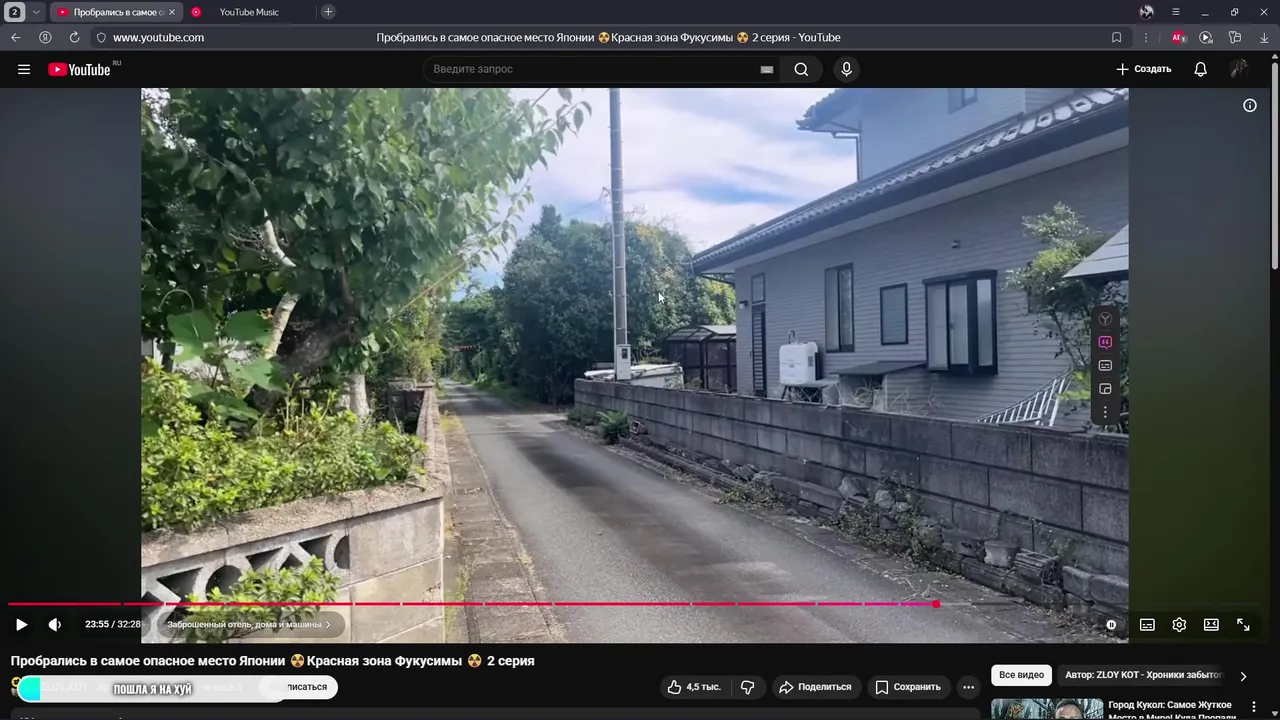This screenshot has width=1280, height=720.
Task: Select the Автор: ZLOY KOT chip
Action: (1143, 675)
